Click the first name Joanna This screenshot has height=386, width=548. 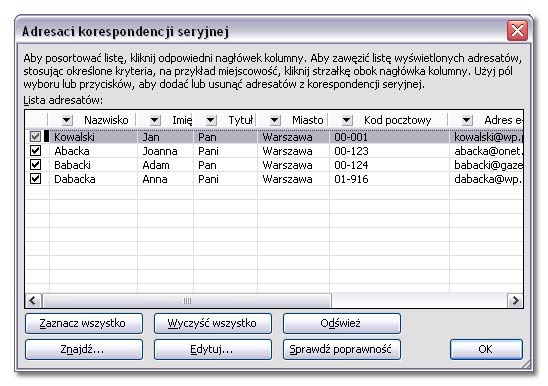[x=160, y=151]
